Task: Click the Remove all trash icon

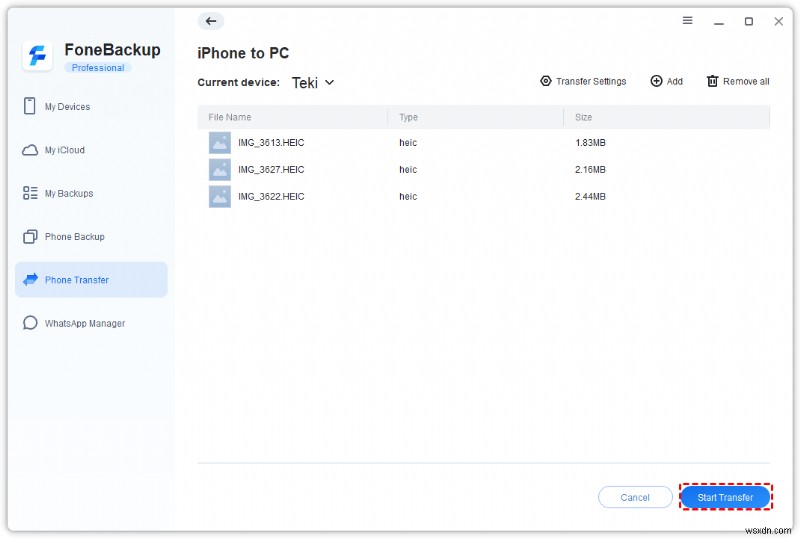Action: pyautogui.click(x=712, y=81)
